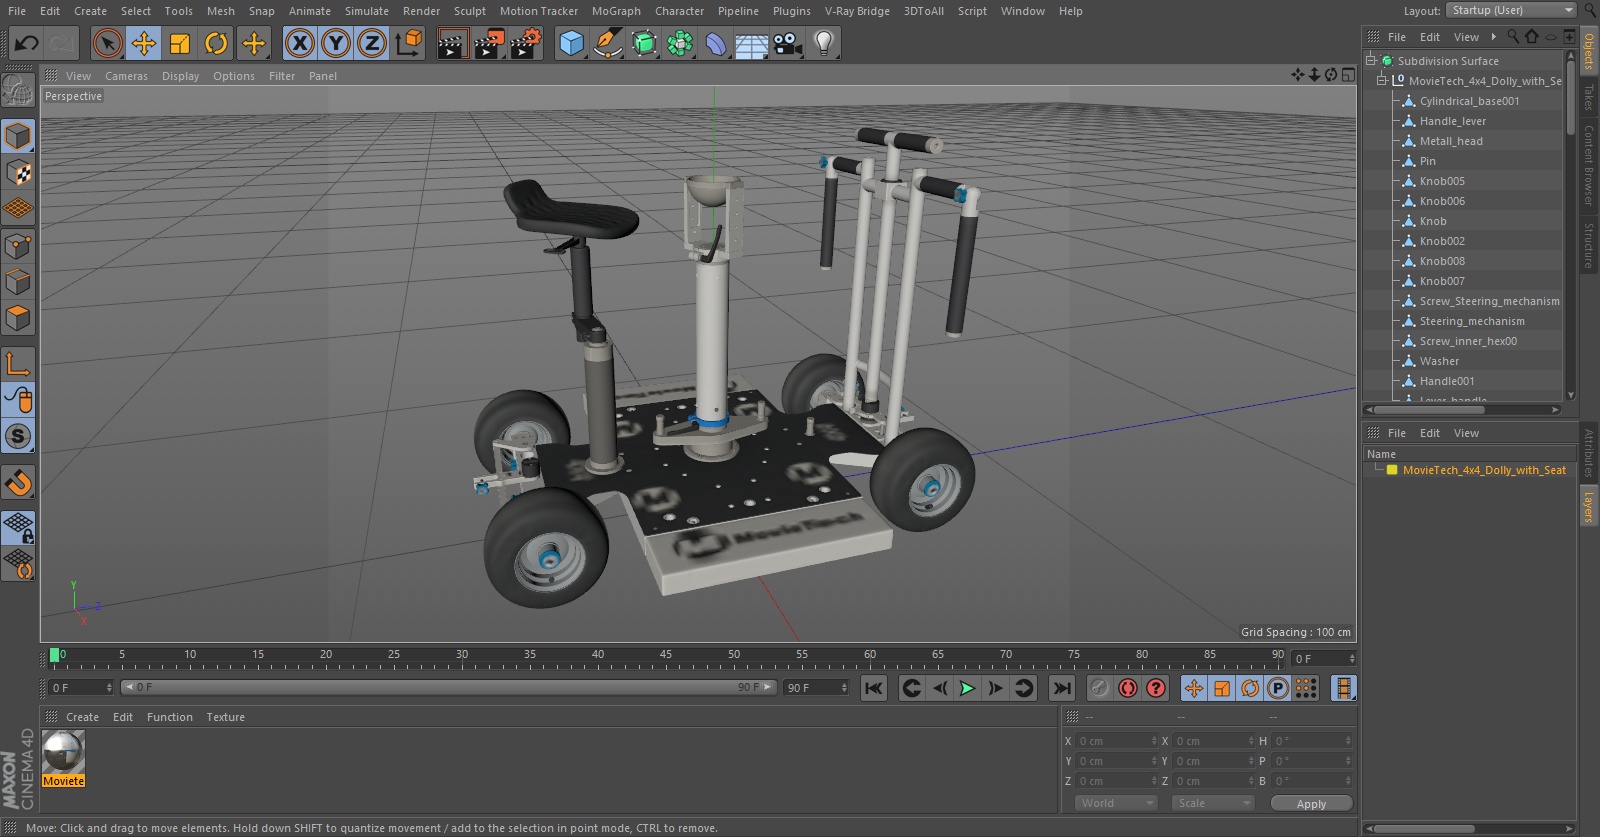Toggle Parameter keyframe recording
The height and width of the screenshot is (837, 1600).
[x=1278, y=688]
